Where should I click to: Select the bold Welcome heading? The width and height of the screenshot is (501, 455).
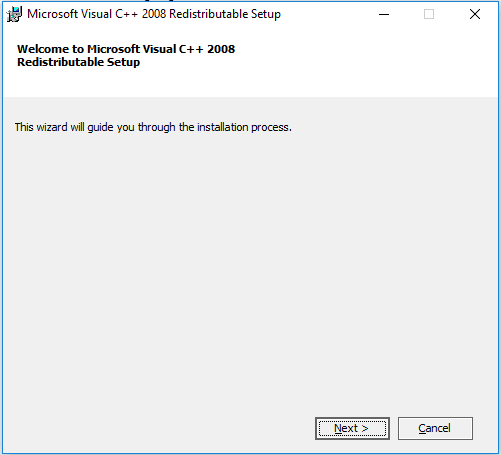pos(126,55)
